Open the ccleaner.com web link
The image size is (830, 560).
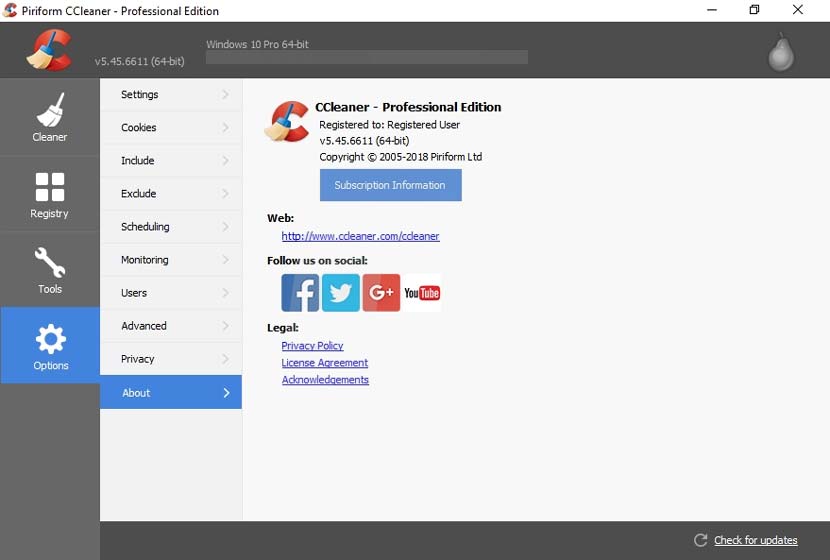[x=360, y=236]
